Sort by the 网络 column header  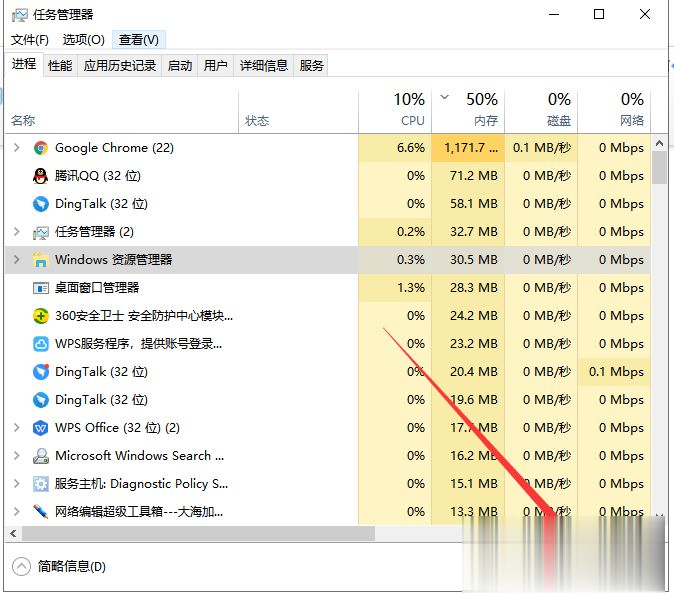pos(614,112)
